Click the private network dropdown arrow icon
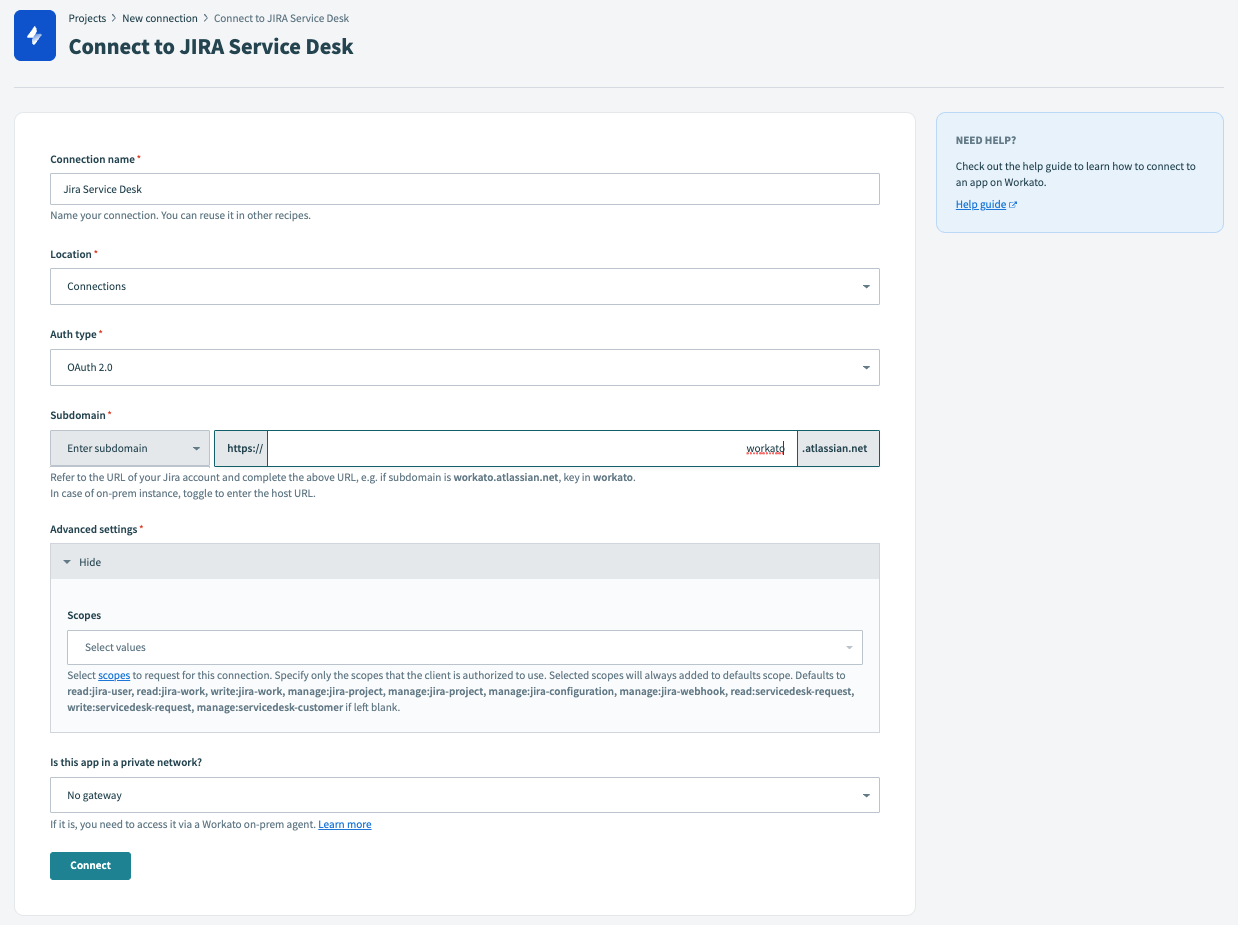Image resolution: width=1238 pixels, height=925 pixels. coord(866,794)
